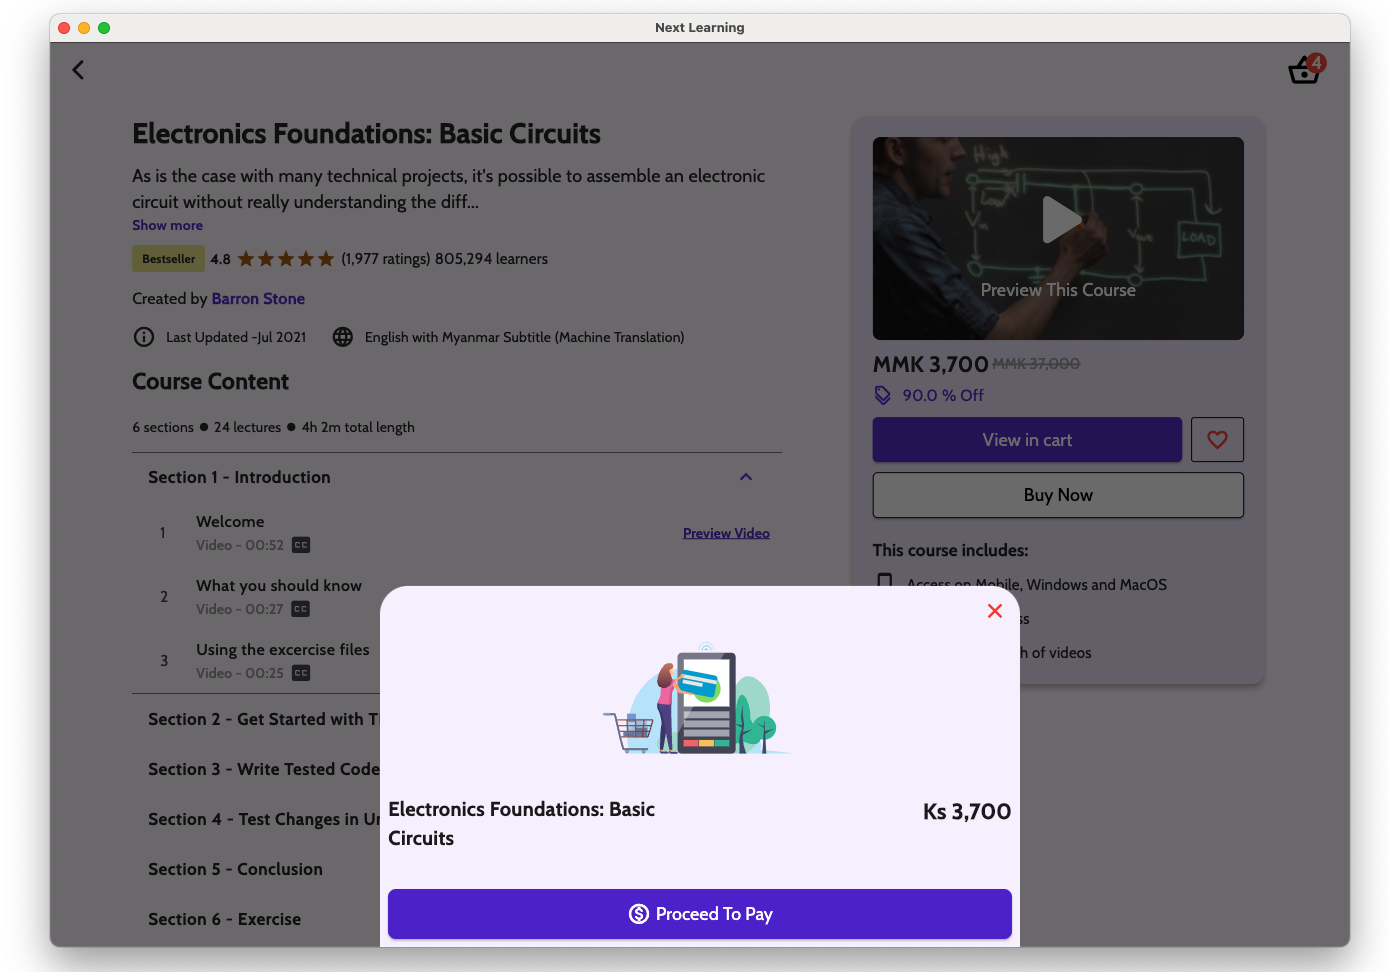
Task: Click the Buy Now button
Action: pyautogui.click(x=1057, y=495)
